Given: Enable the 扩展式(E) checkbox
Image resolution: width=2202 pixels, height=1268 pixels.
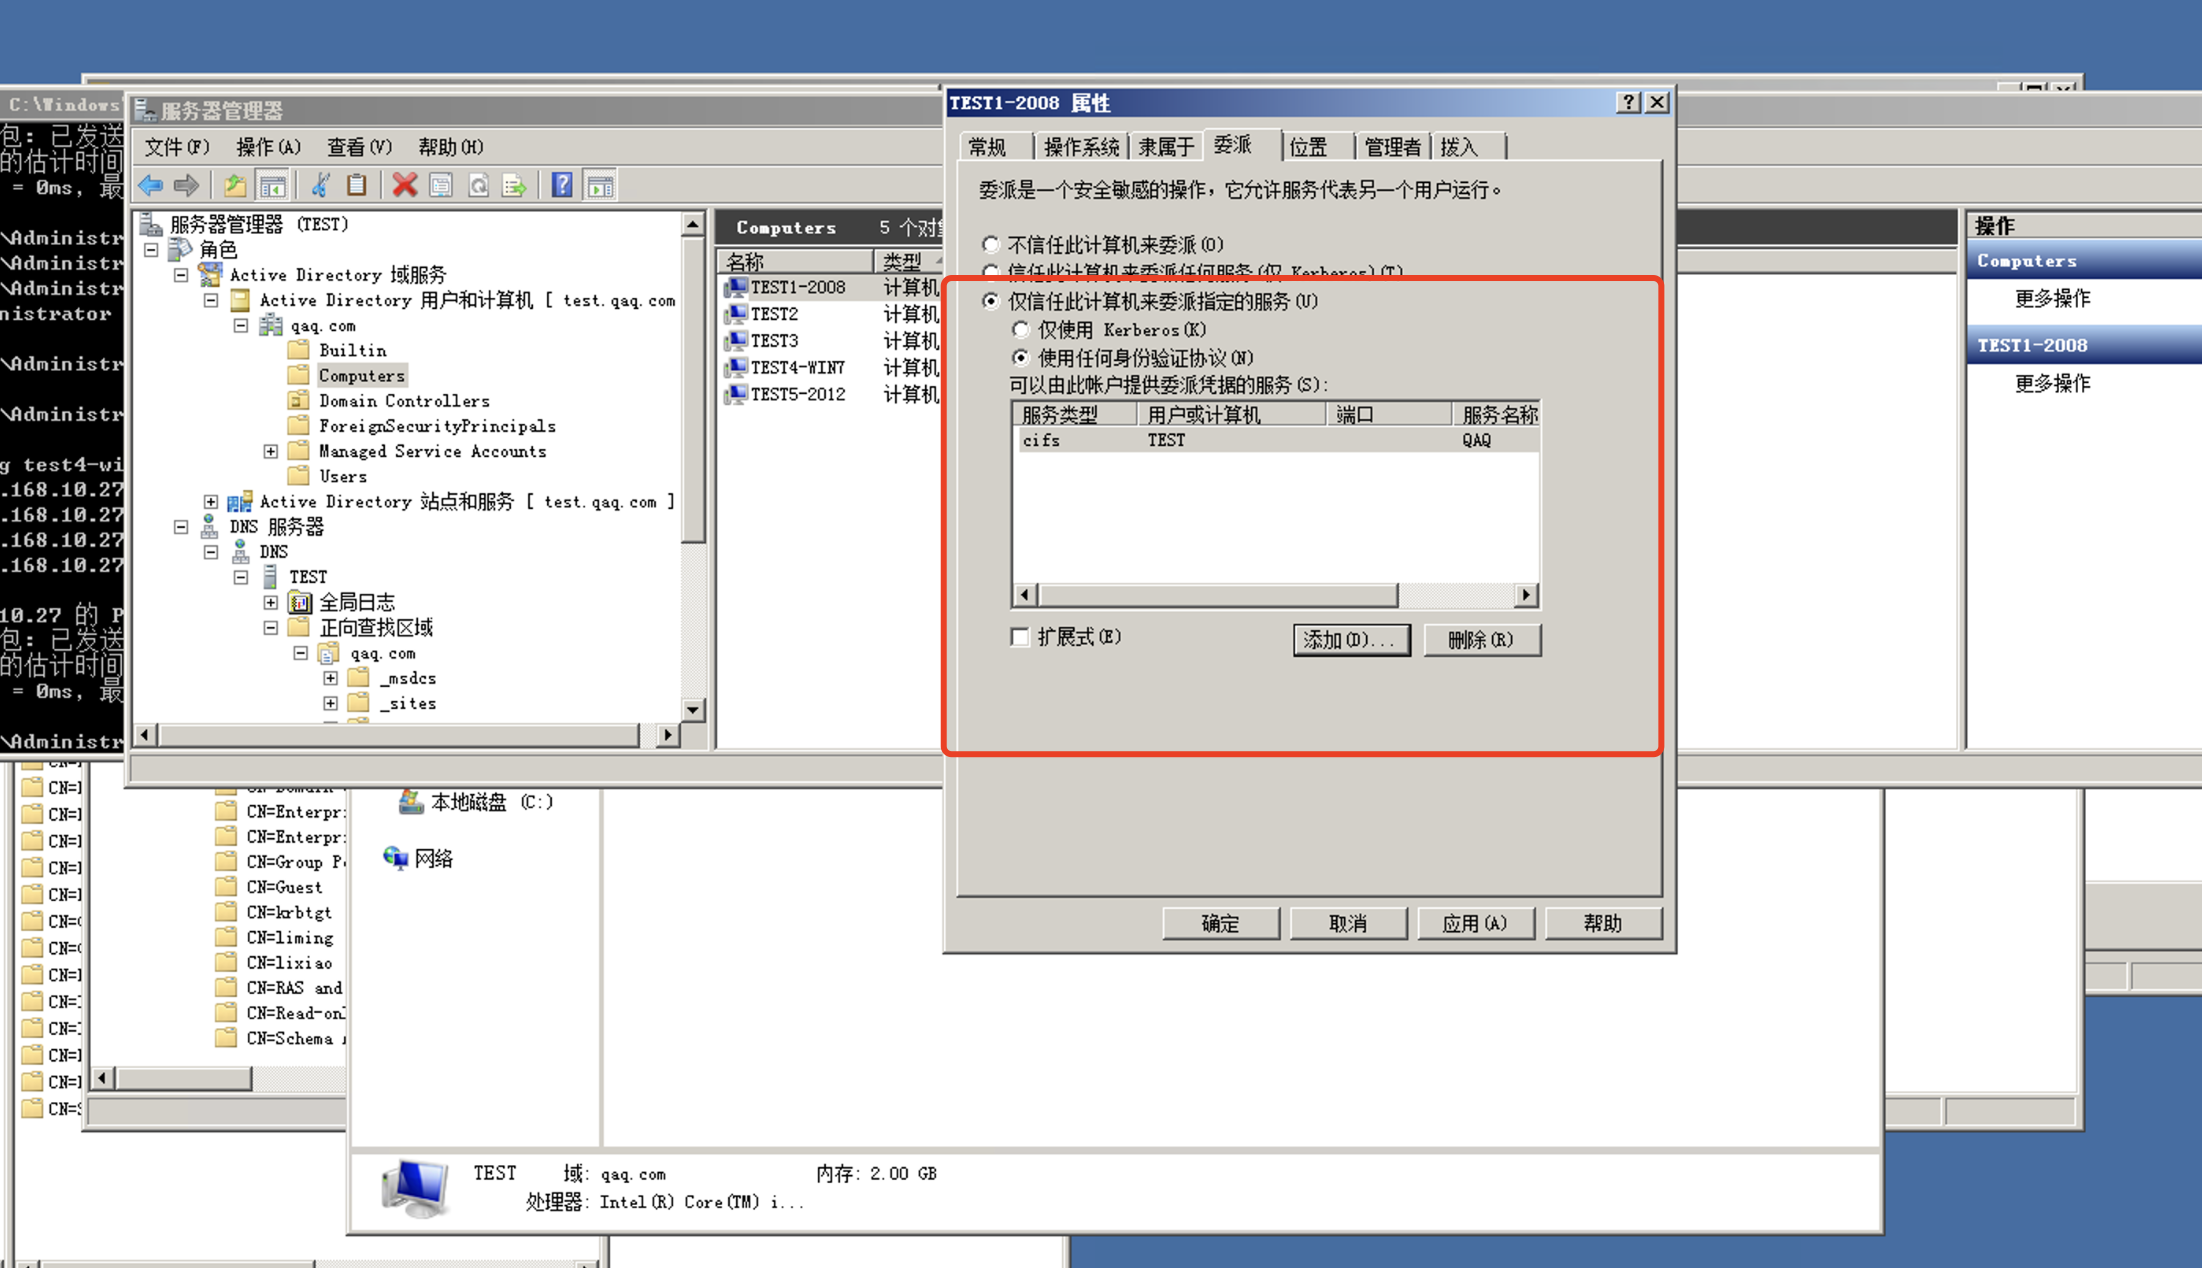Looking at the screenshot, I should (1020, 637).
